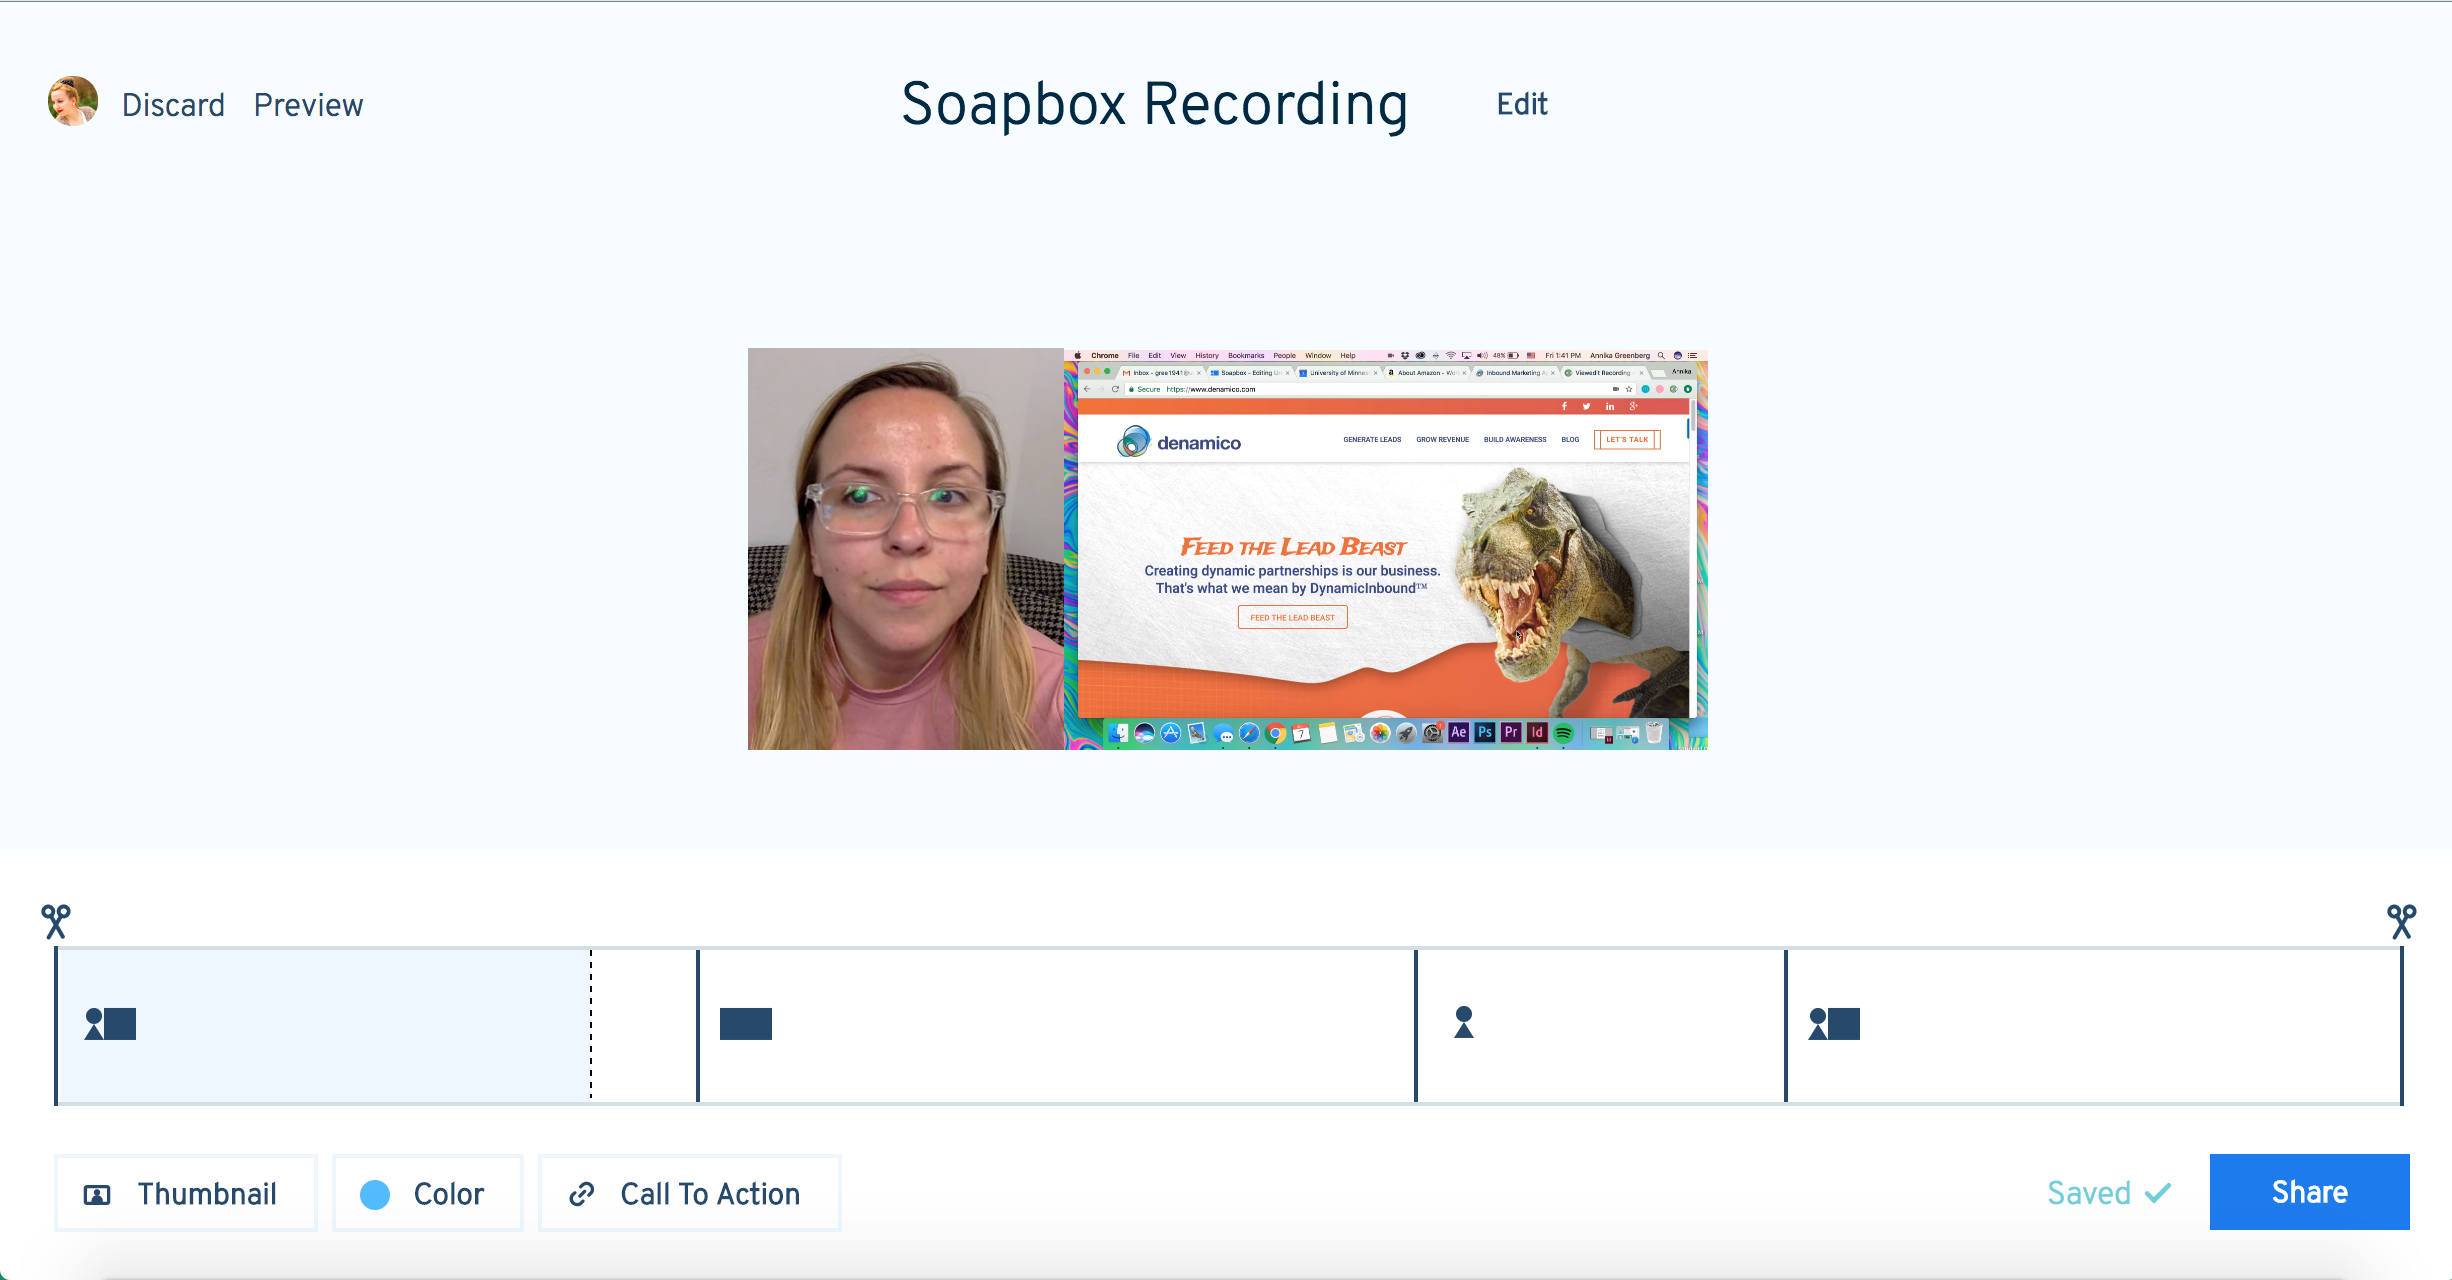Screen dimensions: 2452x1280
Task: Toggle preview mode for recording
Action: (x=308, y=104)
